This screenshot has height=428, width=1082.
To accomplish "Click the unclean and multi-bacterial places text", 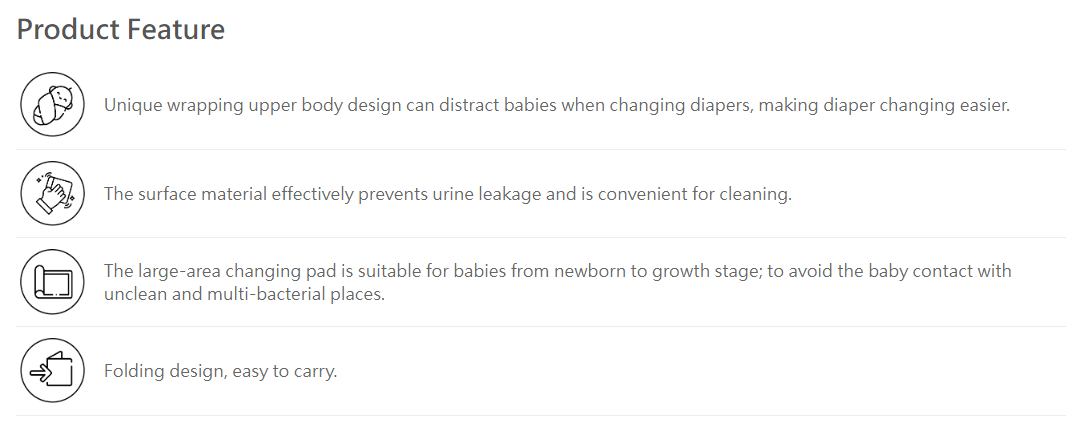I will (244, 294).
